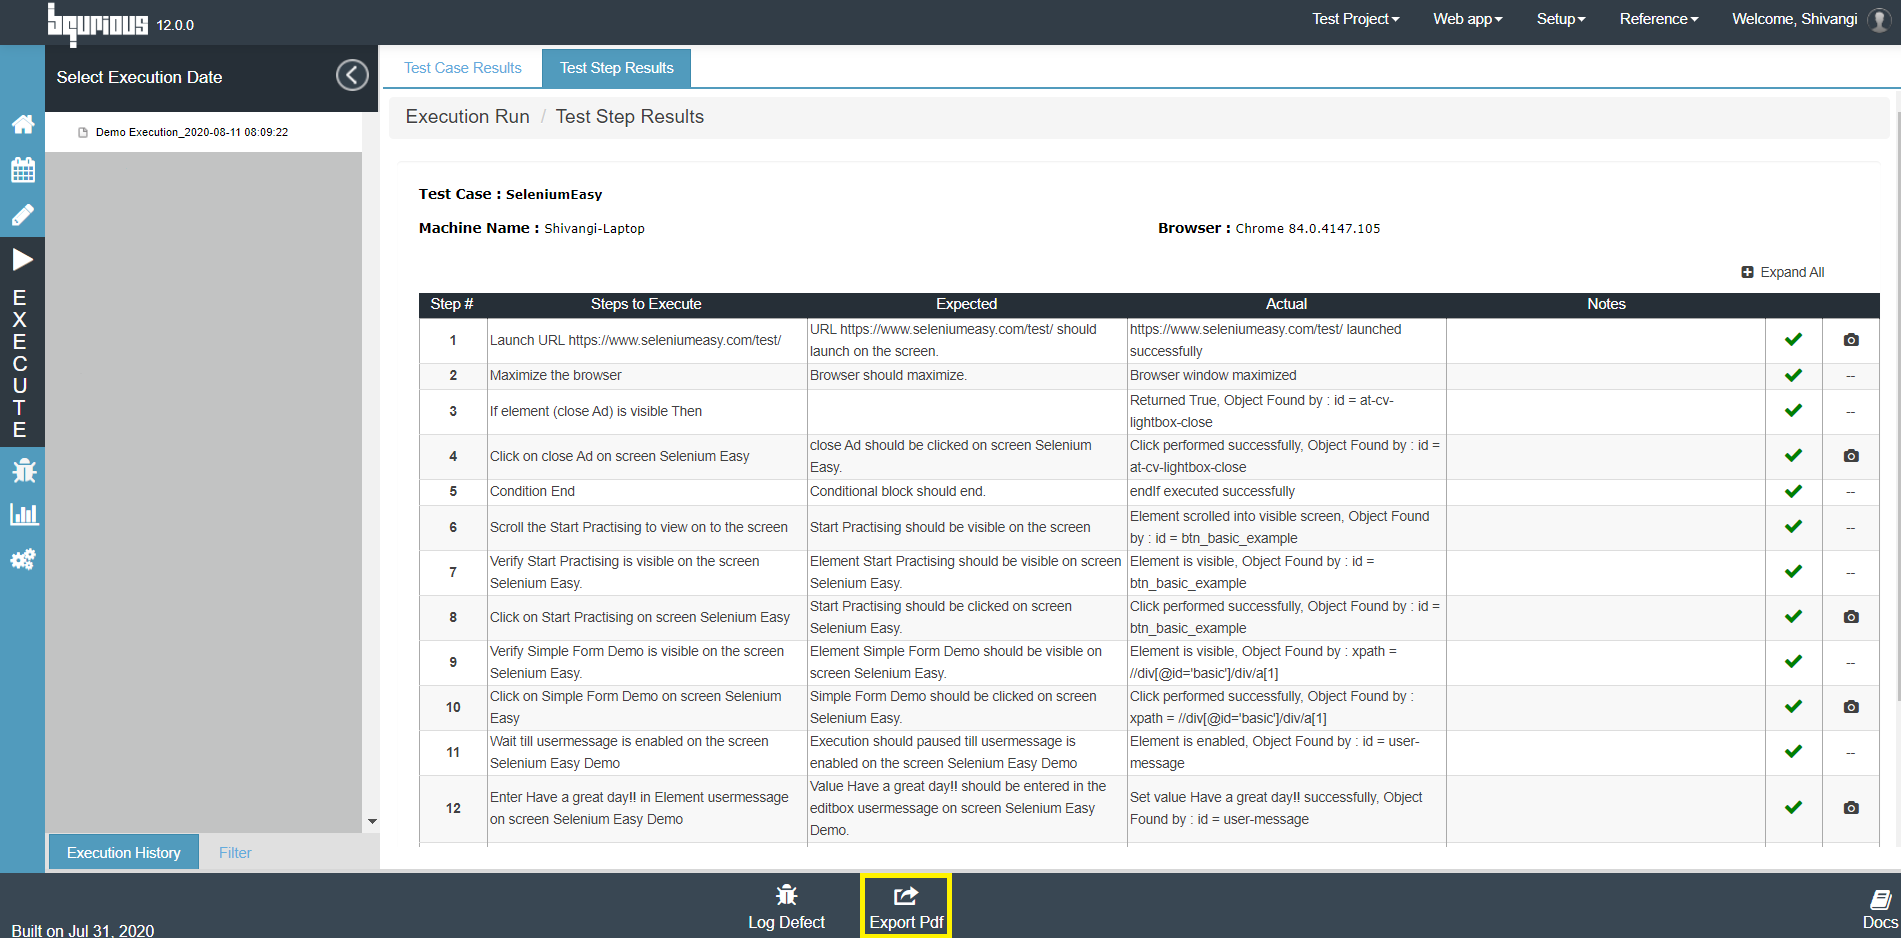
Task: Open the bug defects sidebar icon
Action: click(23, 470)
